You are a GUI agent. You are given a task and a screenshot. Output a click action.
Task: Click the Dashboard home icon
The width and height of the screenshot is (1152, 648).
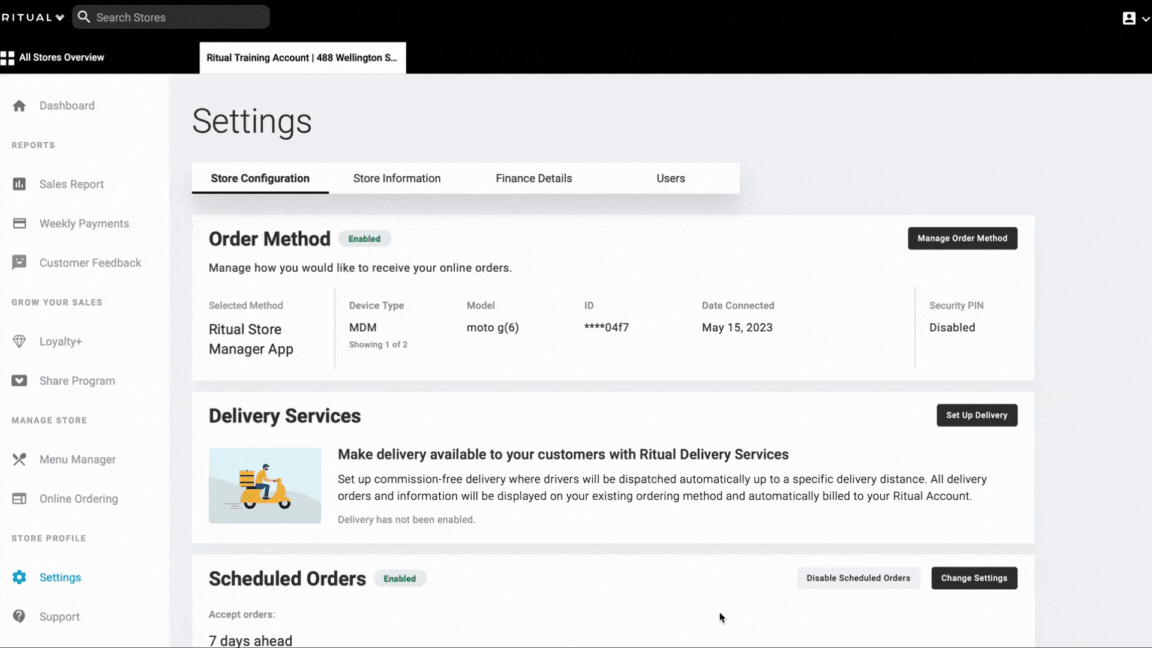coord(19,106)
